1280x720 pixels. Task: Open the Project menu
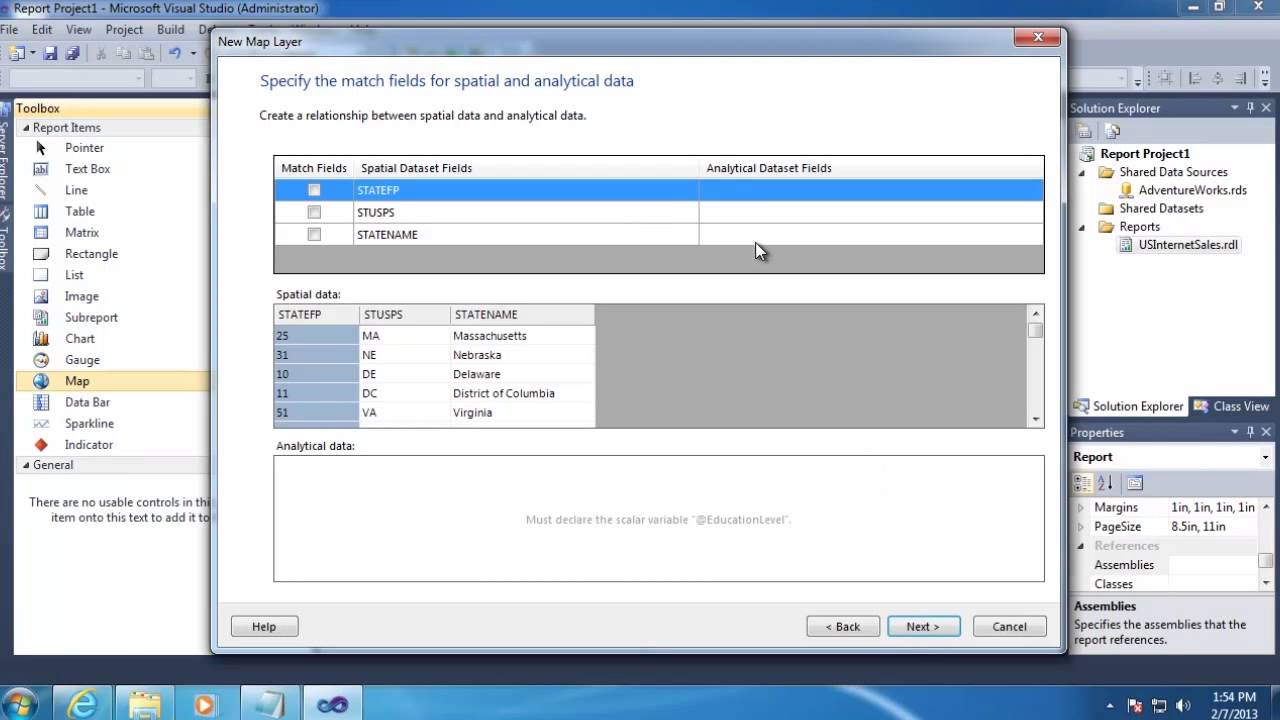pos(124,30)
